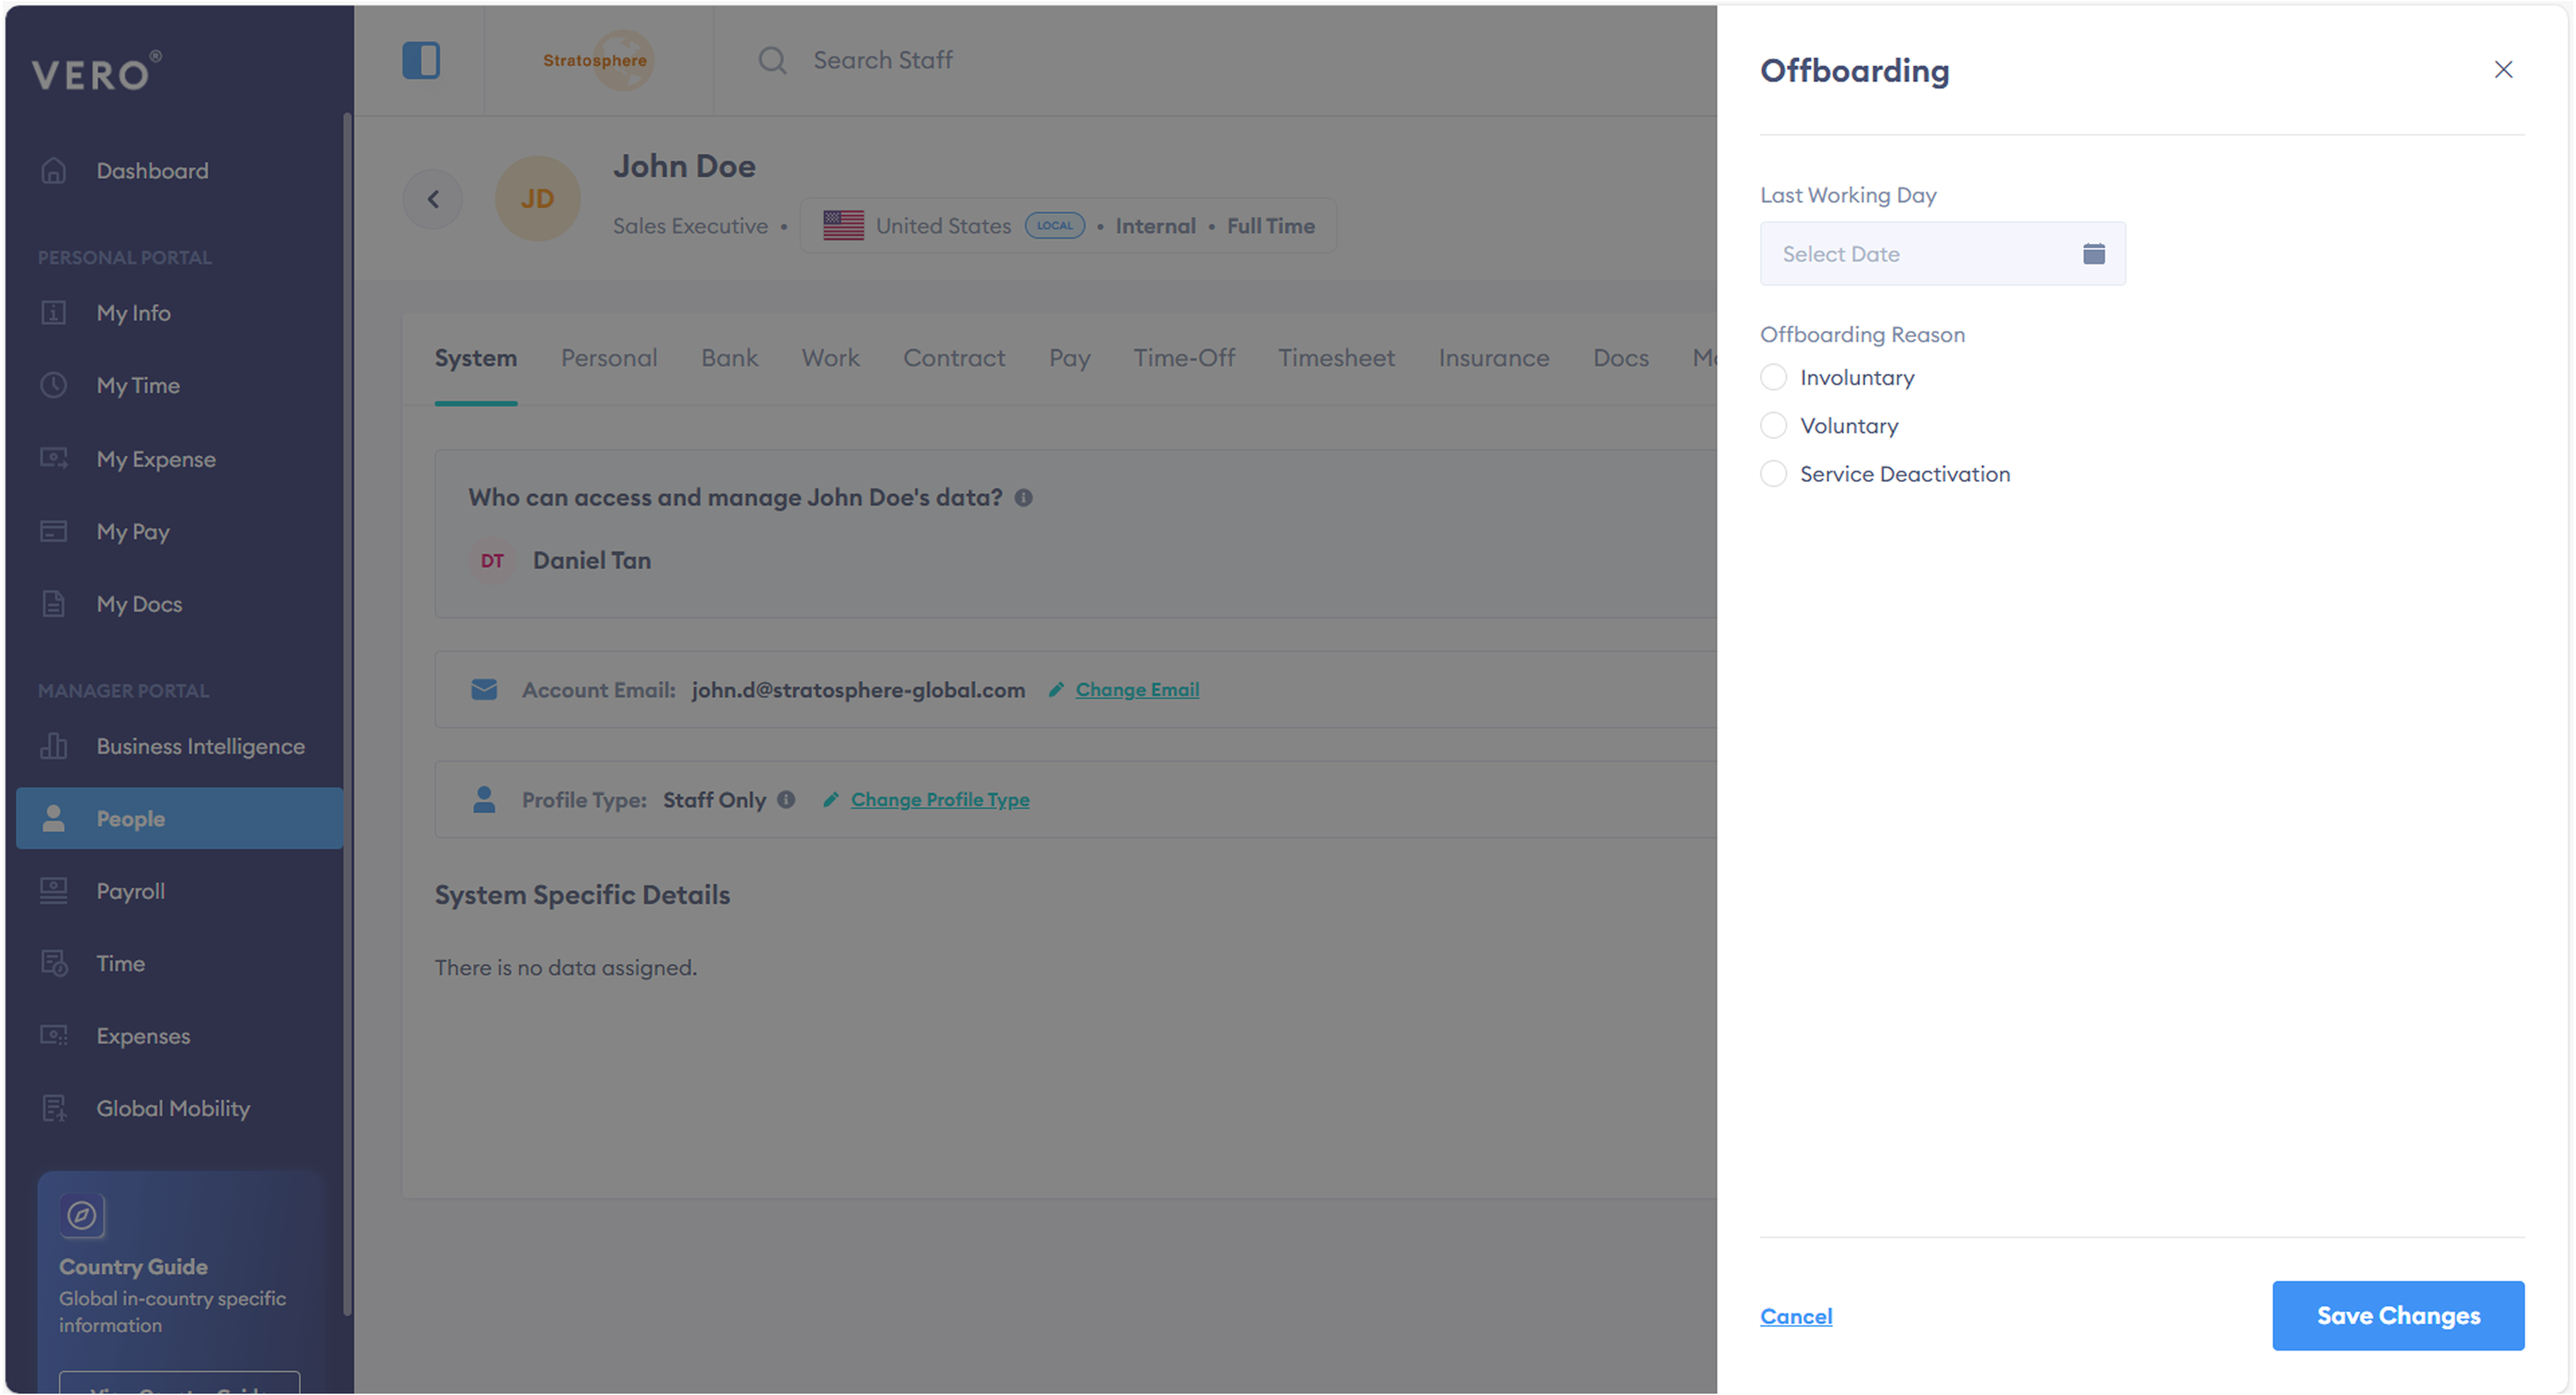Choose Service Deactivation radio option
The width and height of the screenshot is (2576, 1395).
pyautogui.click(x=1773, y=474)
